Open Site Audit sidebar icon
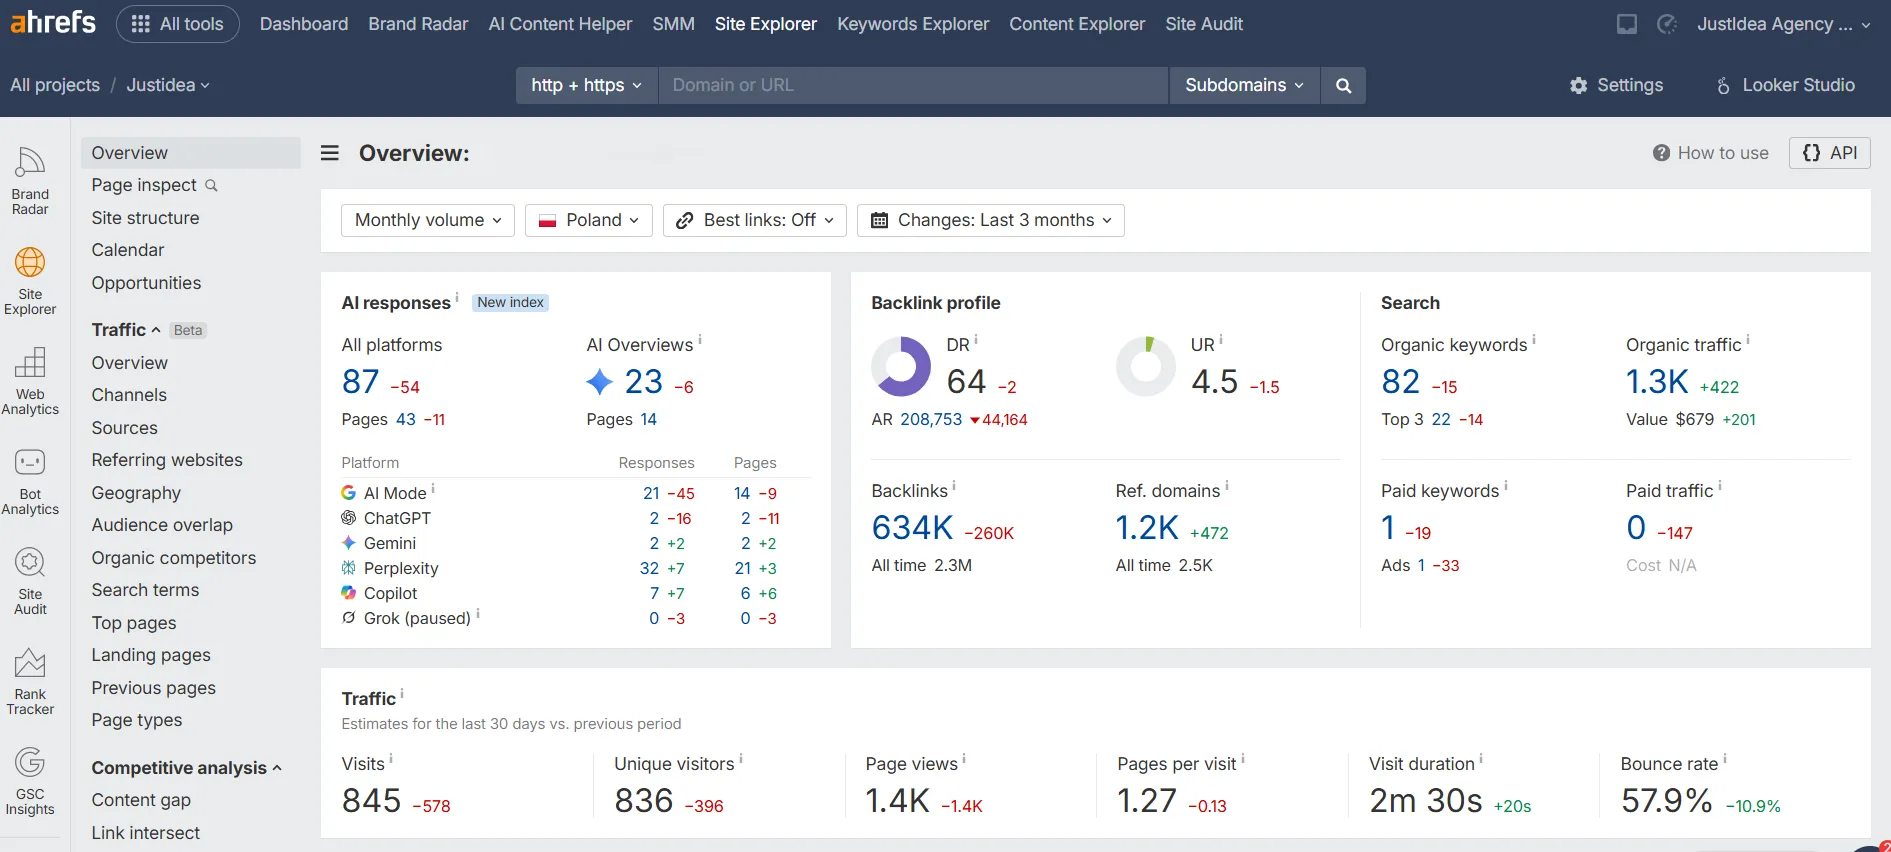Viewport: 1891px width, 852px height. pos(30,581)
